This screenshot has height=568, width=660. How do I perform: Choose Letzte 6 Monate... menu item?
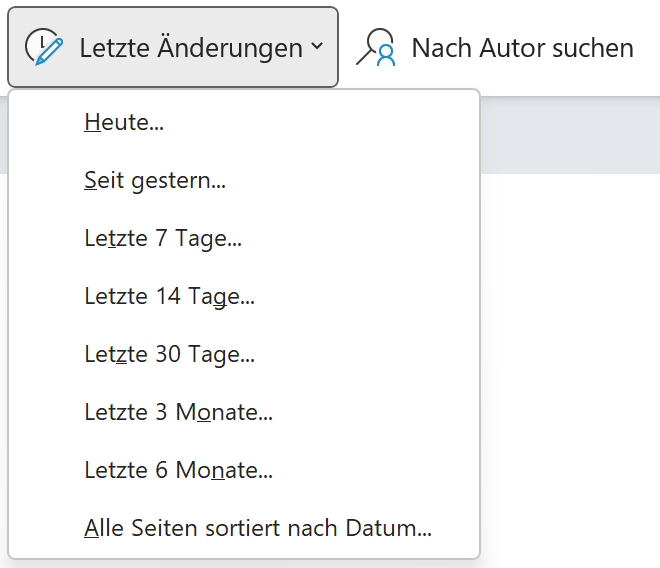[244, 470]
